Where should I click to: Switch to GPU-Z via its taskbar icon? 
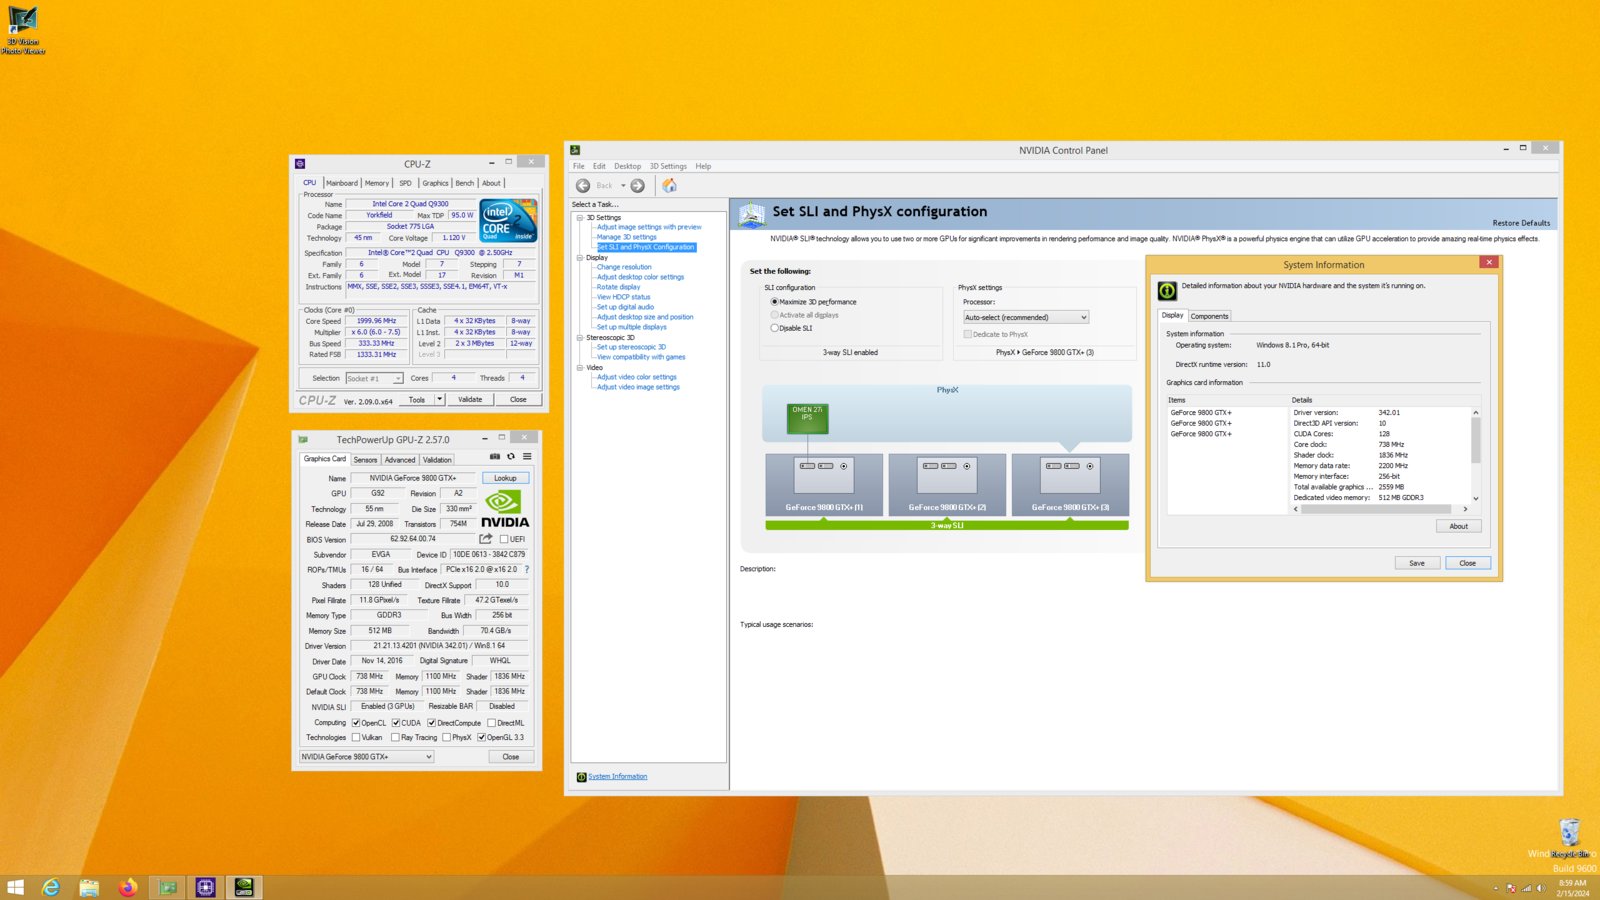[x=167, y=887]
